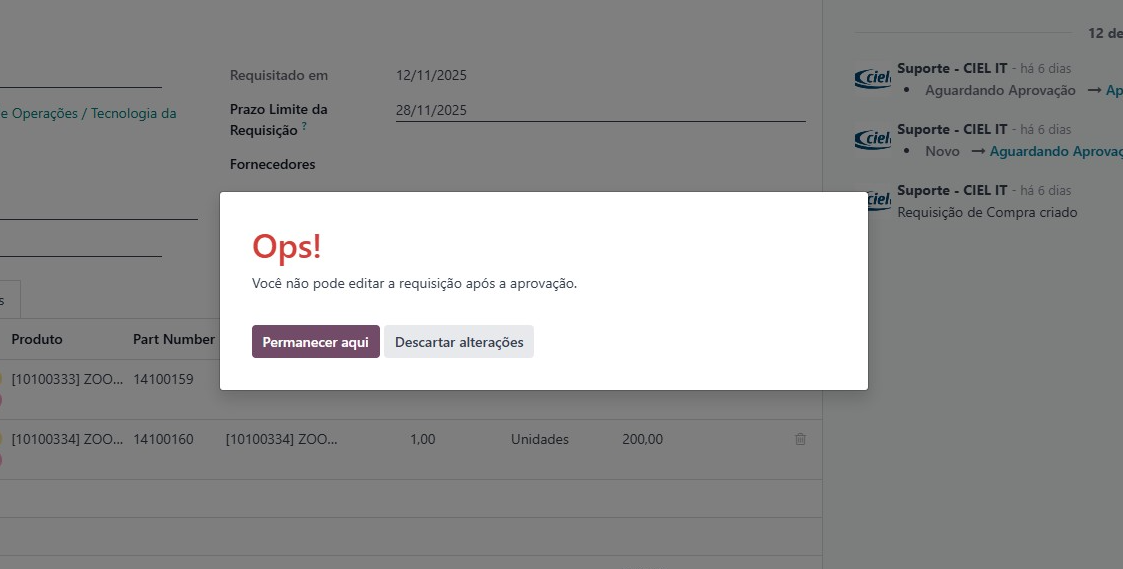The width and height of the screenshot is (1123, 569).
Task: Click the partially visible tab above Produto column
Action: tap(8, 300)
